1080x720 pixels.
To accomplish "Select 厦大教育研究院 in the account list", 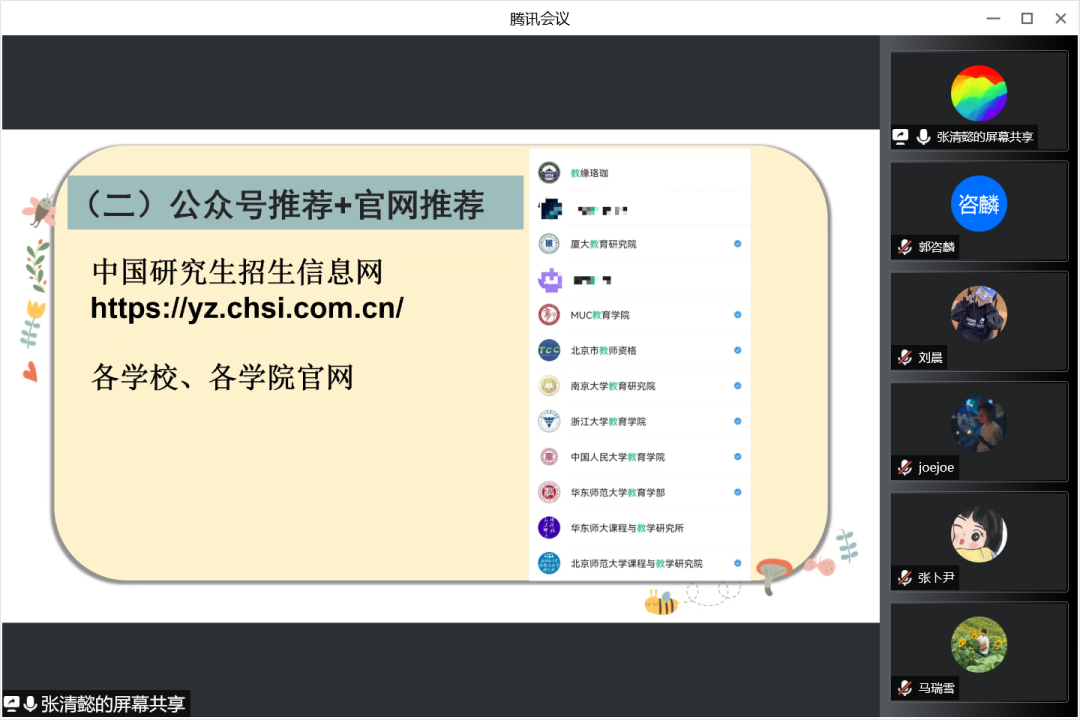I will [603, 244].
